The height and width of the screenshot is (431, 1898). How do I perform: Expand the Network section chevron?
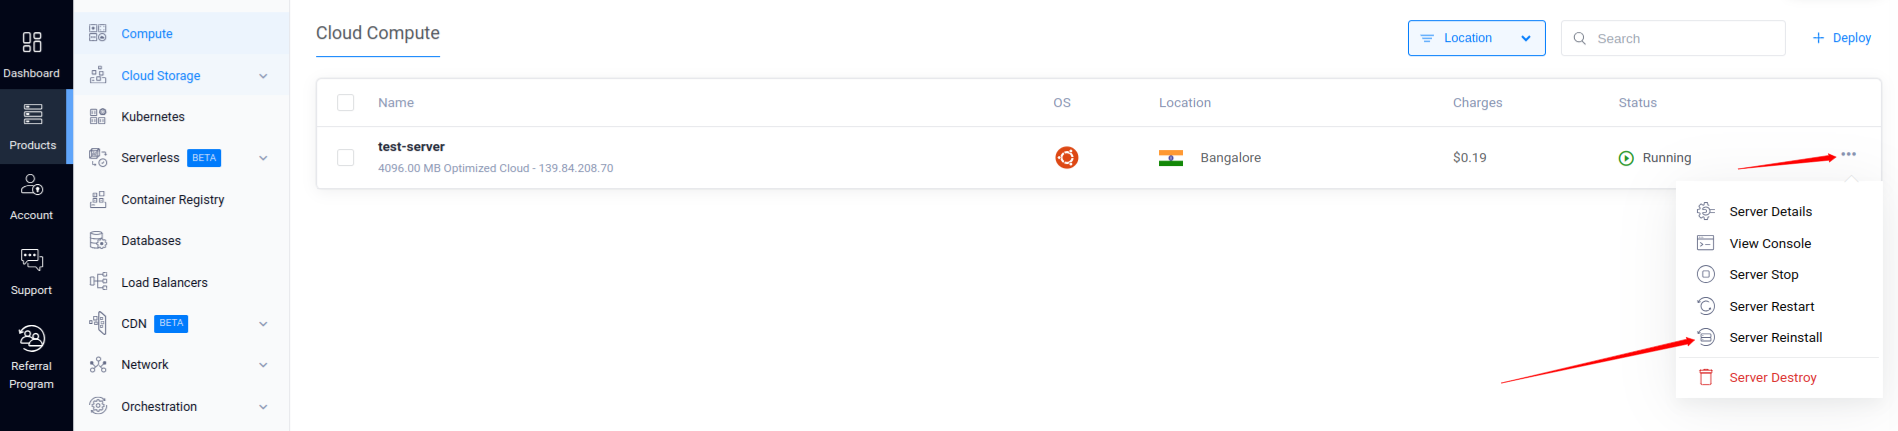click(263, 365)
